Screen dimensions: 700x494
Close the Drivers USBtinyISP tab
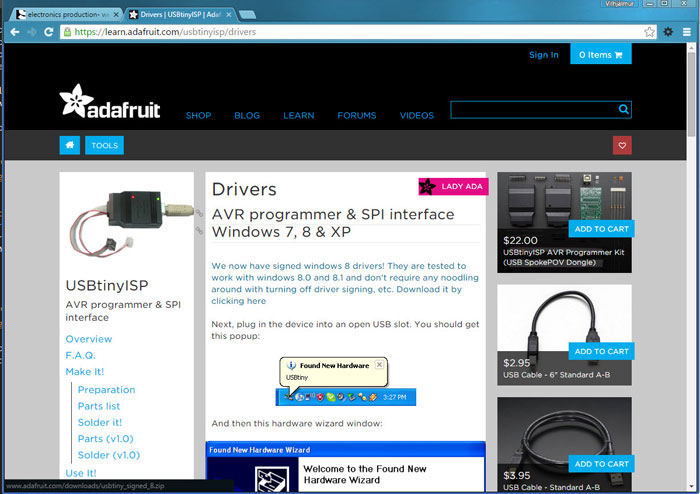(x=229, y=15)
